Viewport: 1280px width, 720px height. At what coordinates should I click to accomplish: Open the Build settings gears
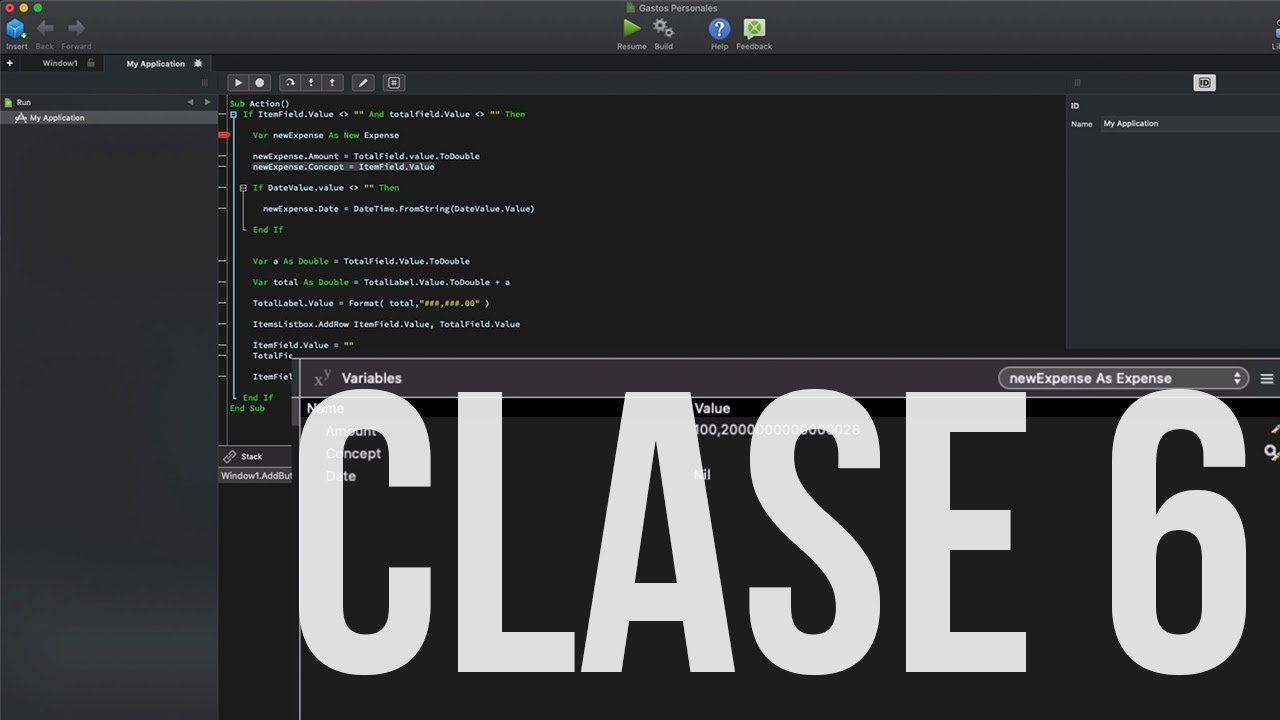coord(663,28)
